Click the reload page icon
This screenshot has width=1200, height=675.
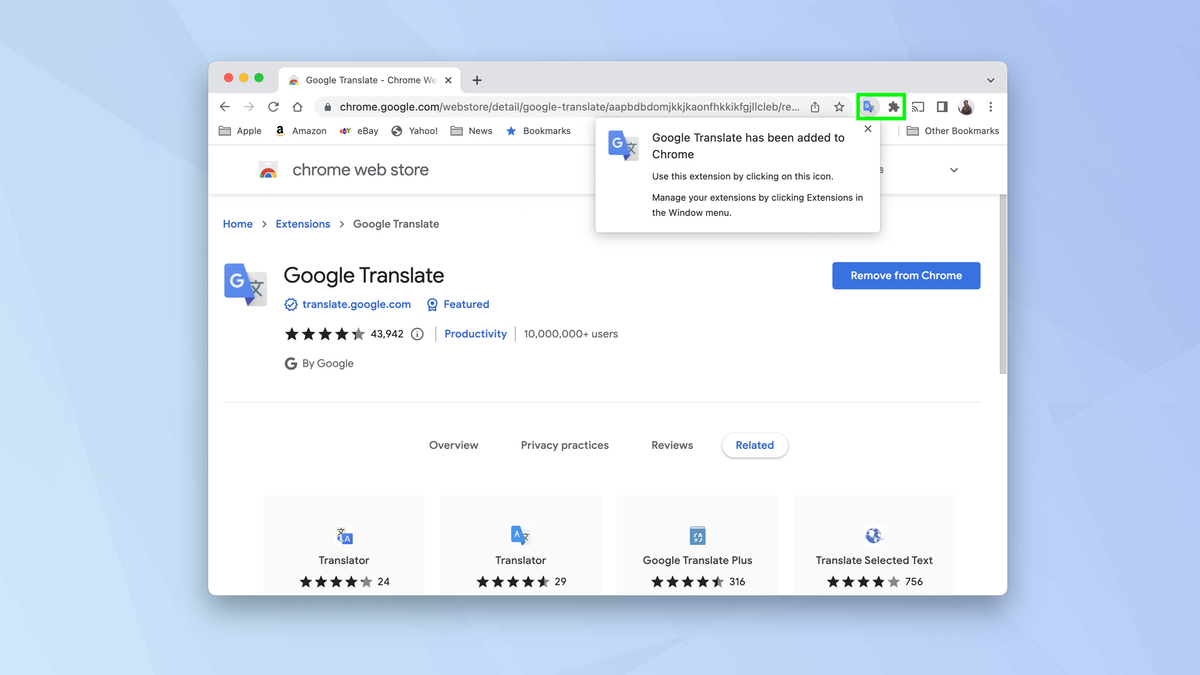pos(273,106)
